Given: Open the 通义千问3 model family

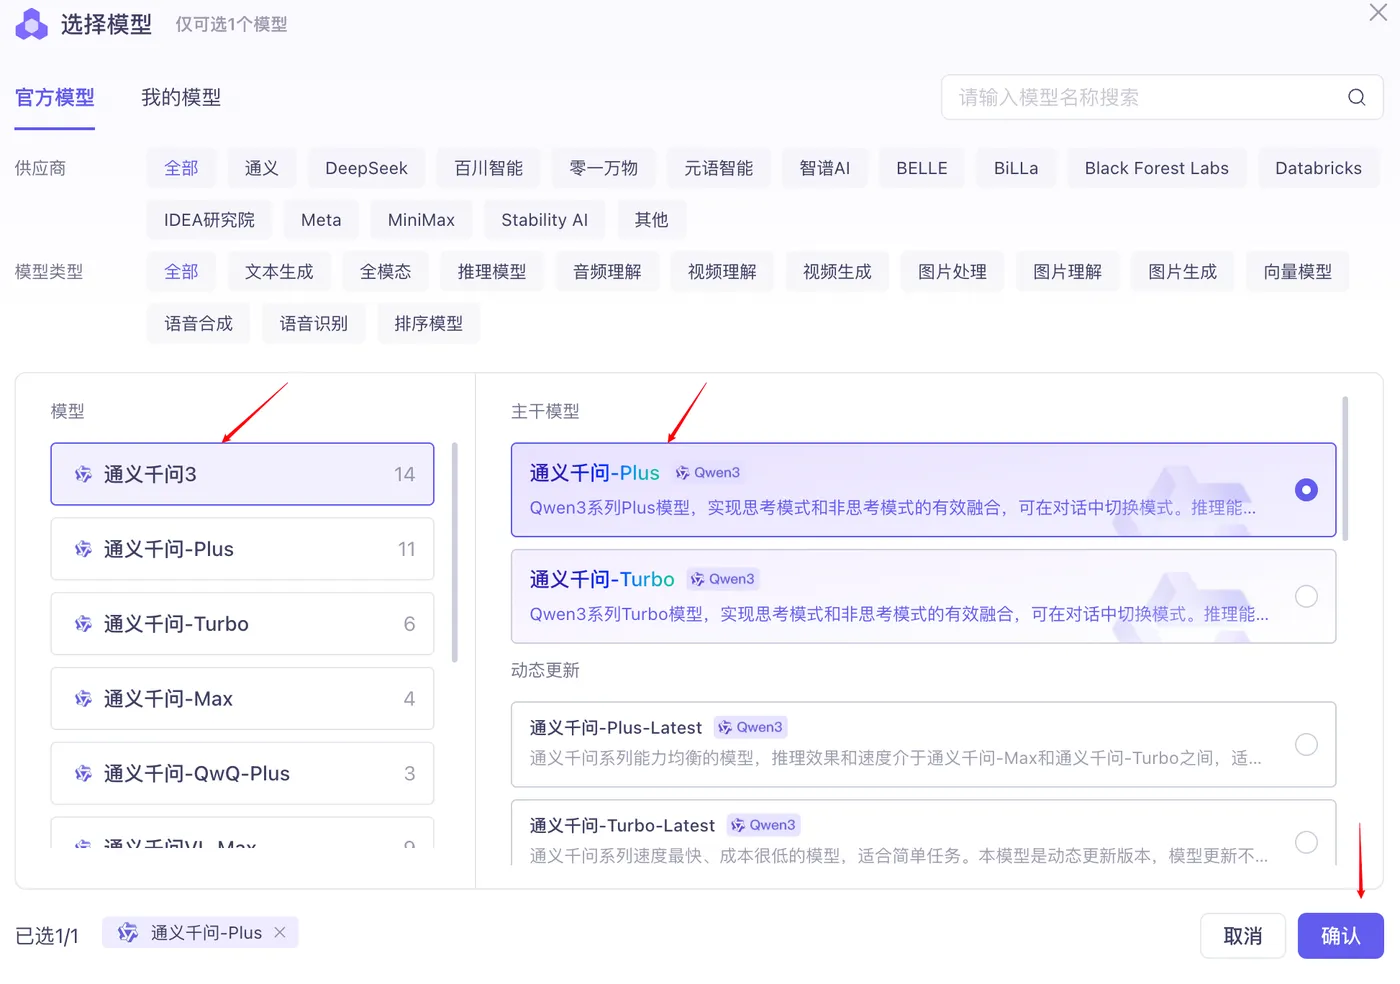Looking at the screenshot, I should tap(242, 474).
